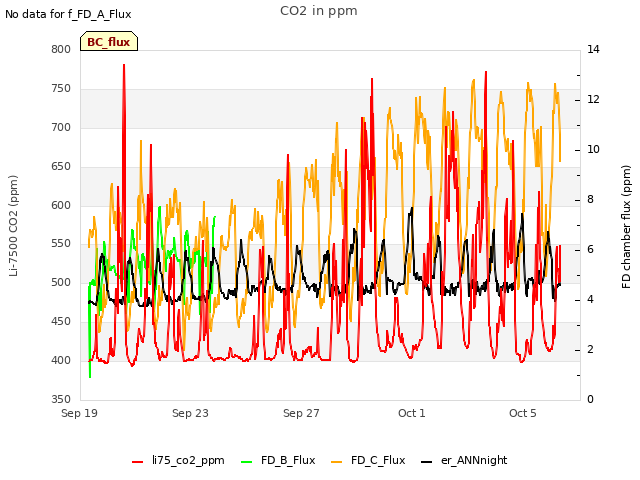Click the 'Oct 1' x-axis label
This screenshot has width=640, height=480.
point(412,413)
